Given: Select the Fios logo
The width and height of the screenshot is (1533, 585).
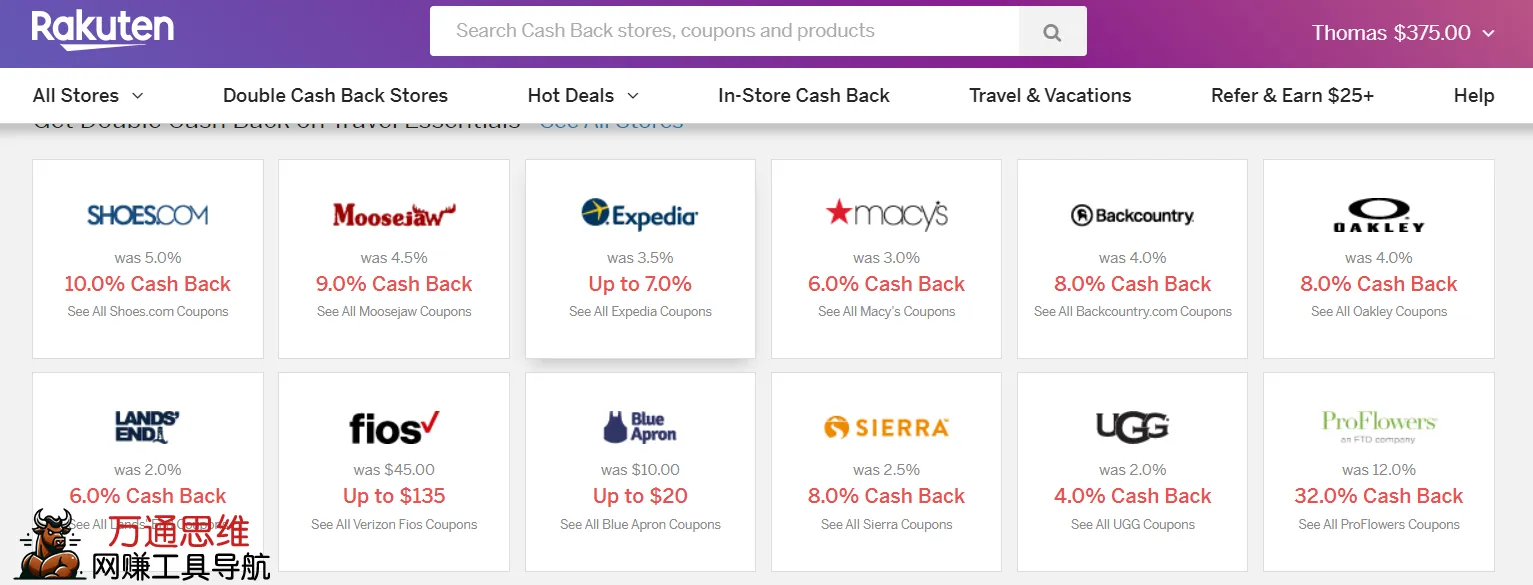Looking at the screenshot, I should pyautogui.click(x=394, y=428).
